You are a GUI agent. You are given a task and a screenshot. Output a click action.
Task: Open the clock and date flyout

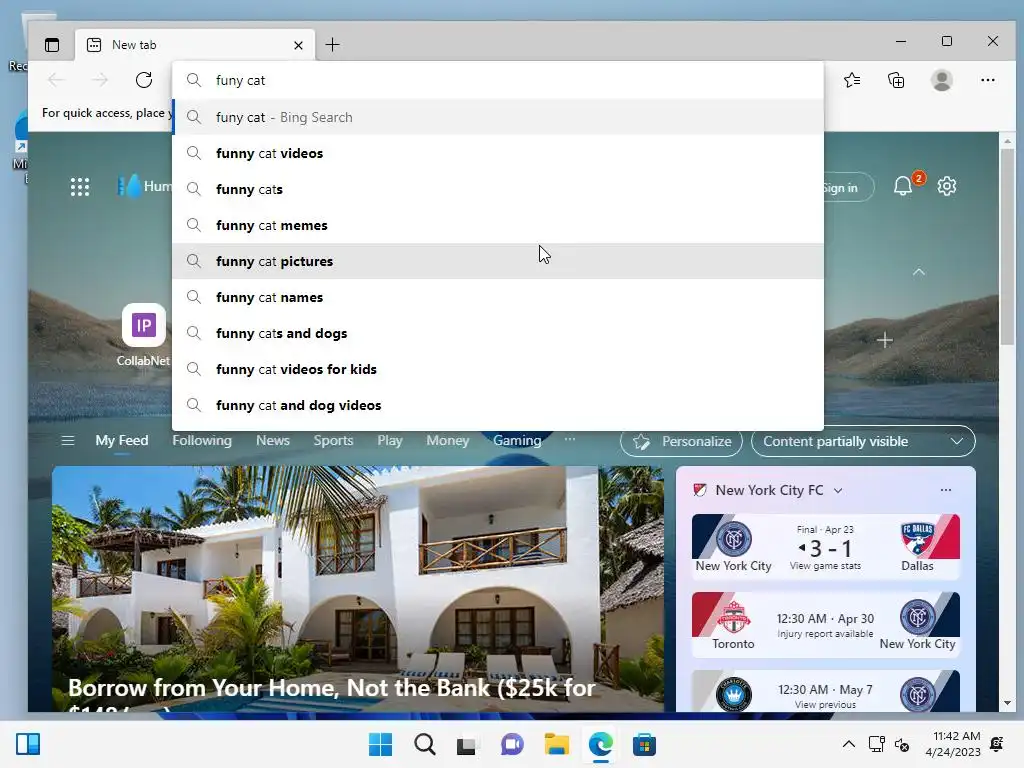(953, 744)
